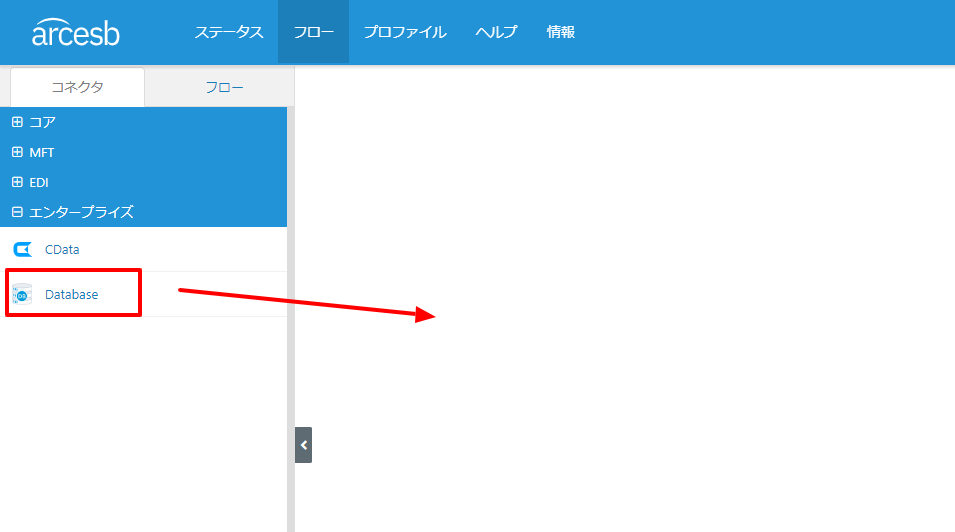This screenshot has width=955, height=532.
Task: Click the コア category label
Action: (43, 122)
